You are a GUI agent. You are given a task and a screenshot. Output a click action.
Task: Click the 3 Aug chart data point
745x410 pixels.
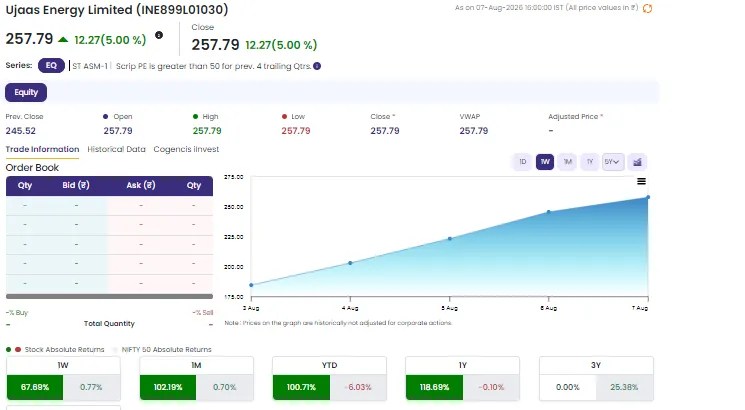251,285
